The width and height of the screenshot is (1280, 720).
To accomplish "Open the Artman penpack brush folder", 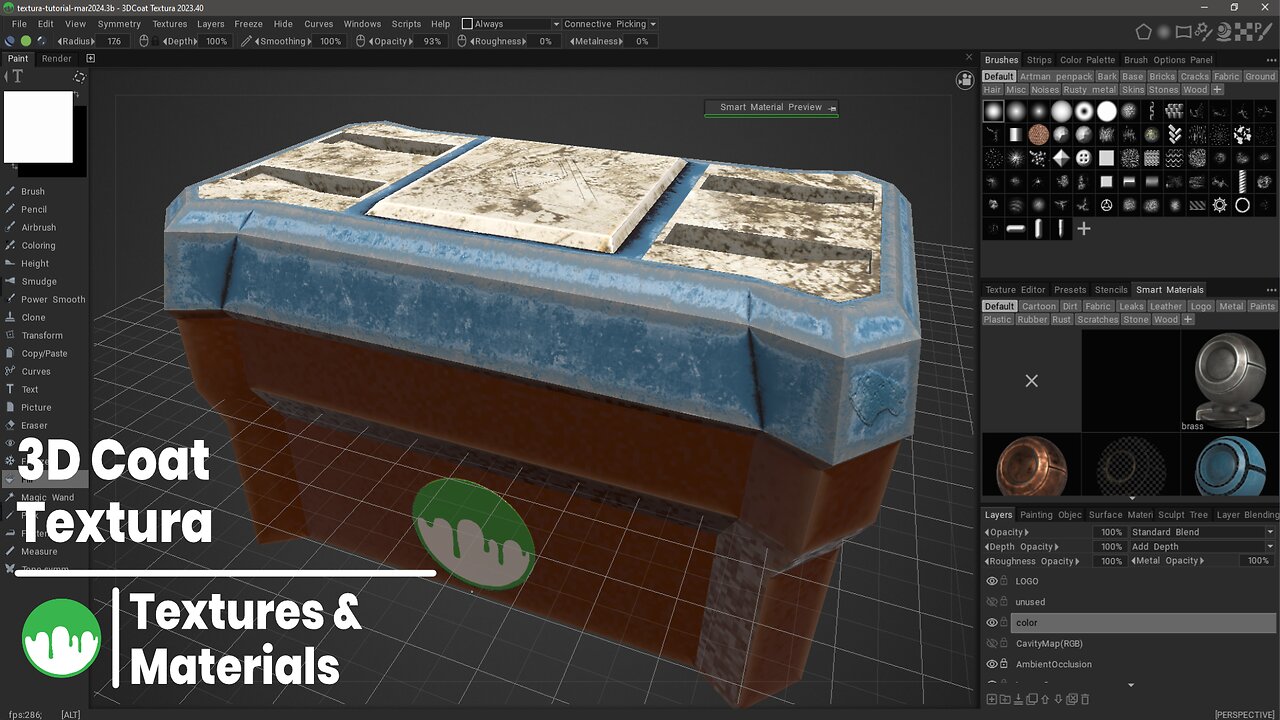I will pos(1056,76).
